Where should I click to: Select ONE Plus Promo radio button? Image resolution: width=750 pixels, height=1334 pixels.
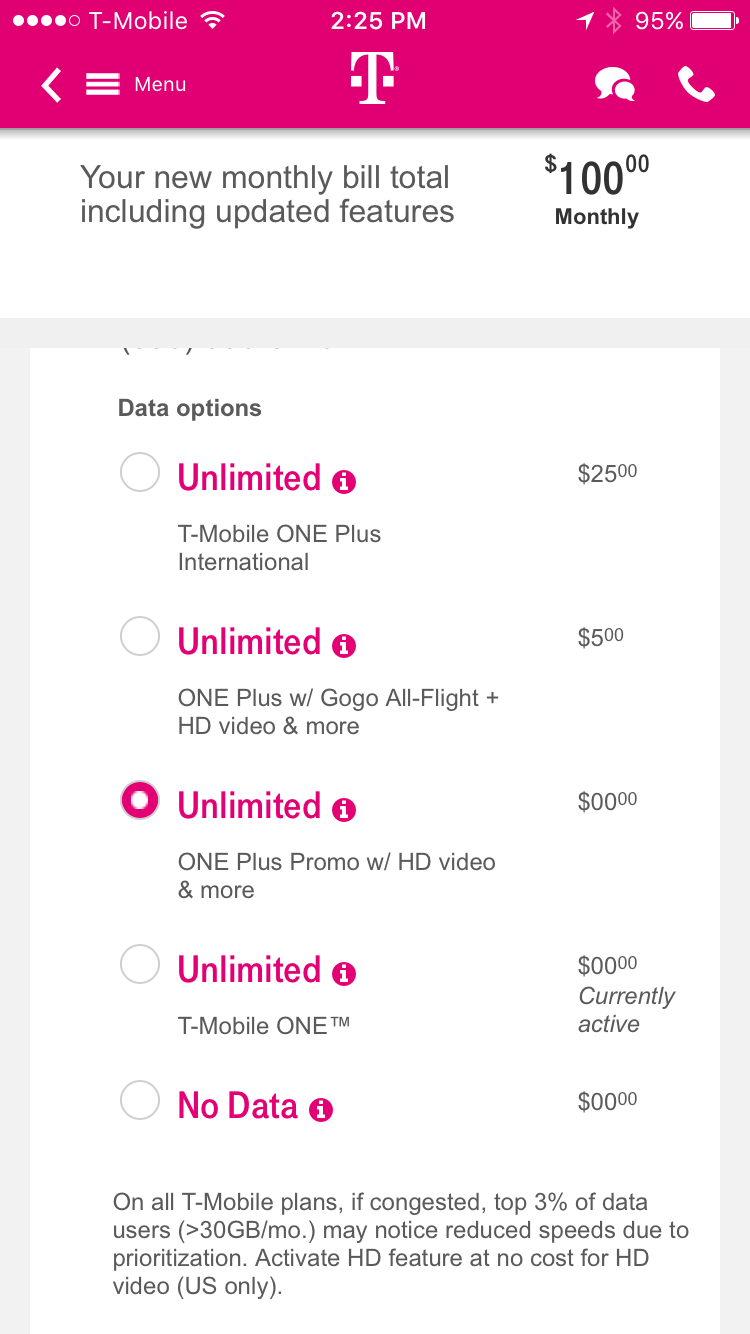[x=140, y=800]
